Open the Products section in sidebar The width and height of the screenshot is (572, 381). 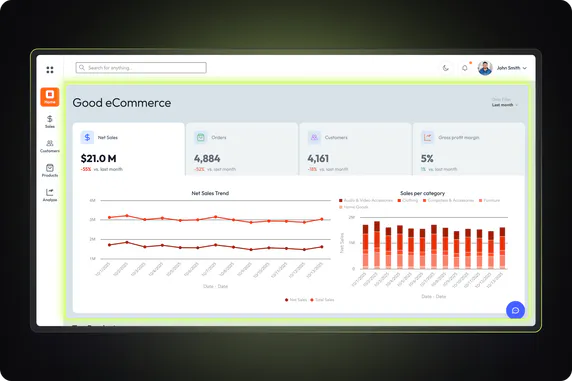(x=50, y=170)
